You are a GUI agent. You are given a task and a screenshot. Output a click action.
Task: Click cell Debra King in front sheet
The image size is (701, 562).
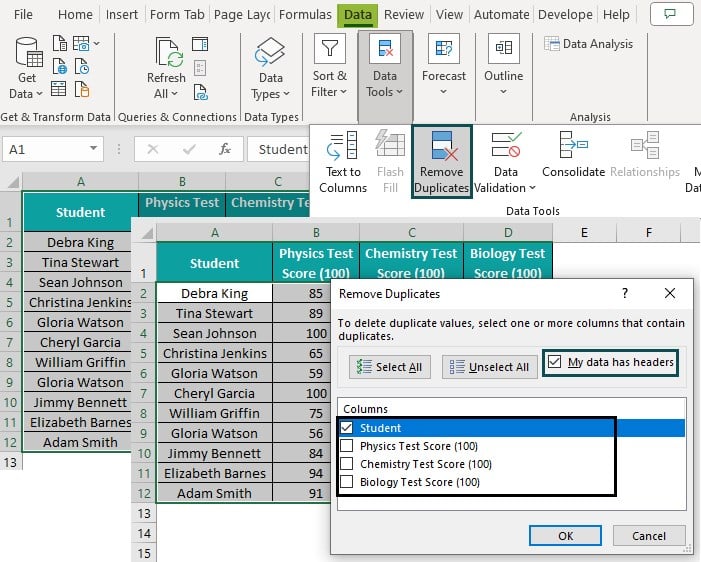pos(215,293)
